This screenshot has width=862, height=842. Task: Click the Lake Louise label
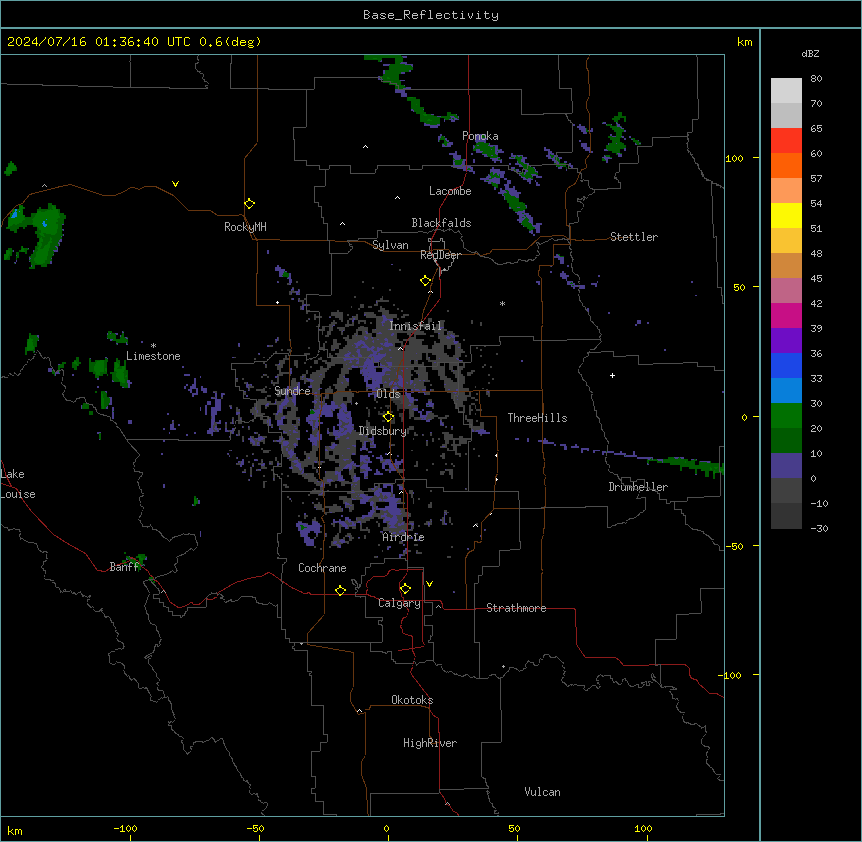pyautogui.click(x=18, y=484)
